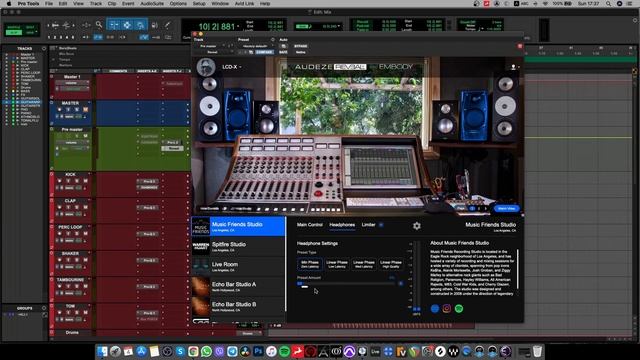Toggle plugin Bypass button
The width and height of the screenshot is (640, 360).
(x=301, y=46)
